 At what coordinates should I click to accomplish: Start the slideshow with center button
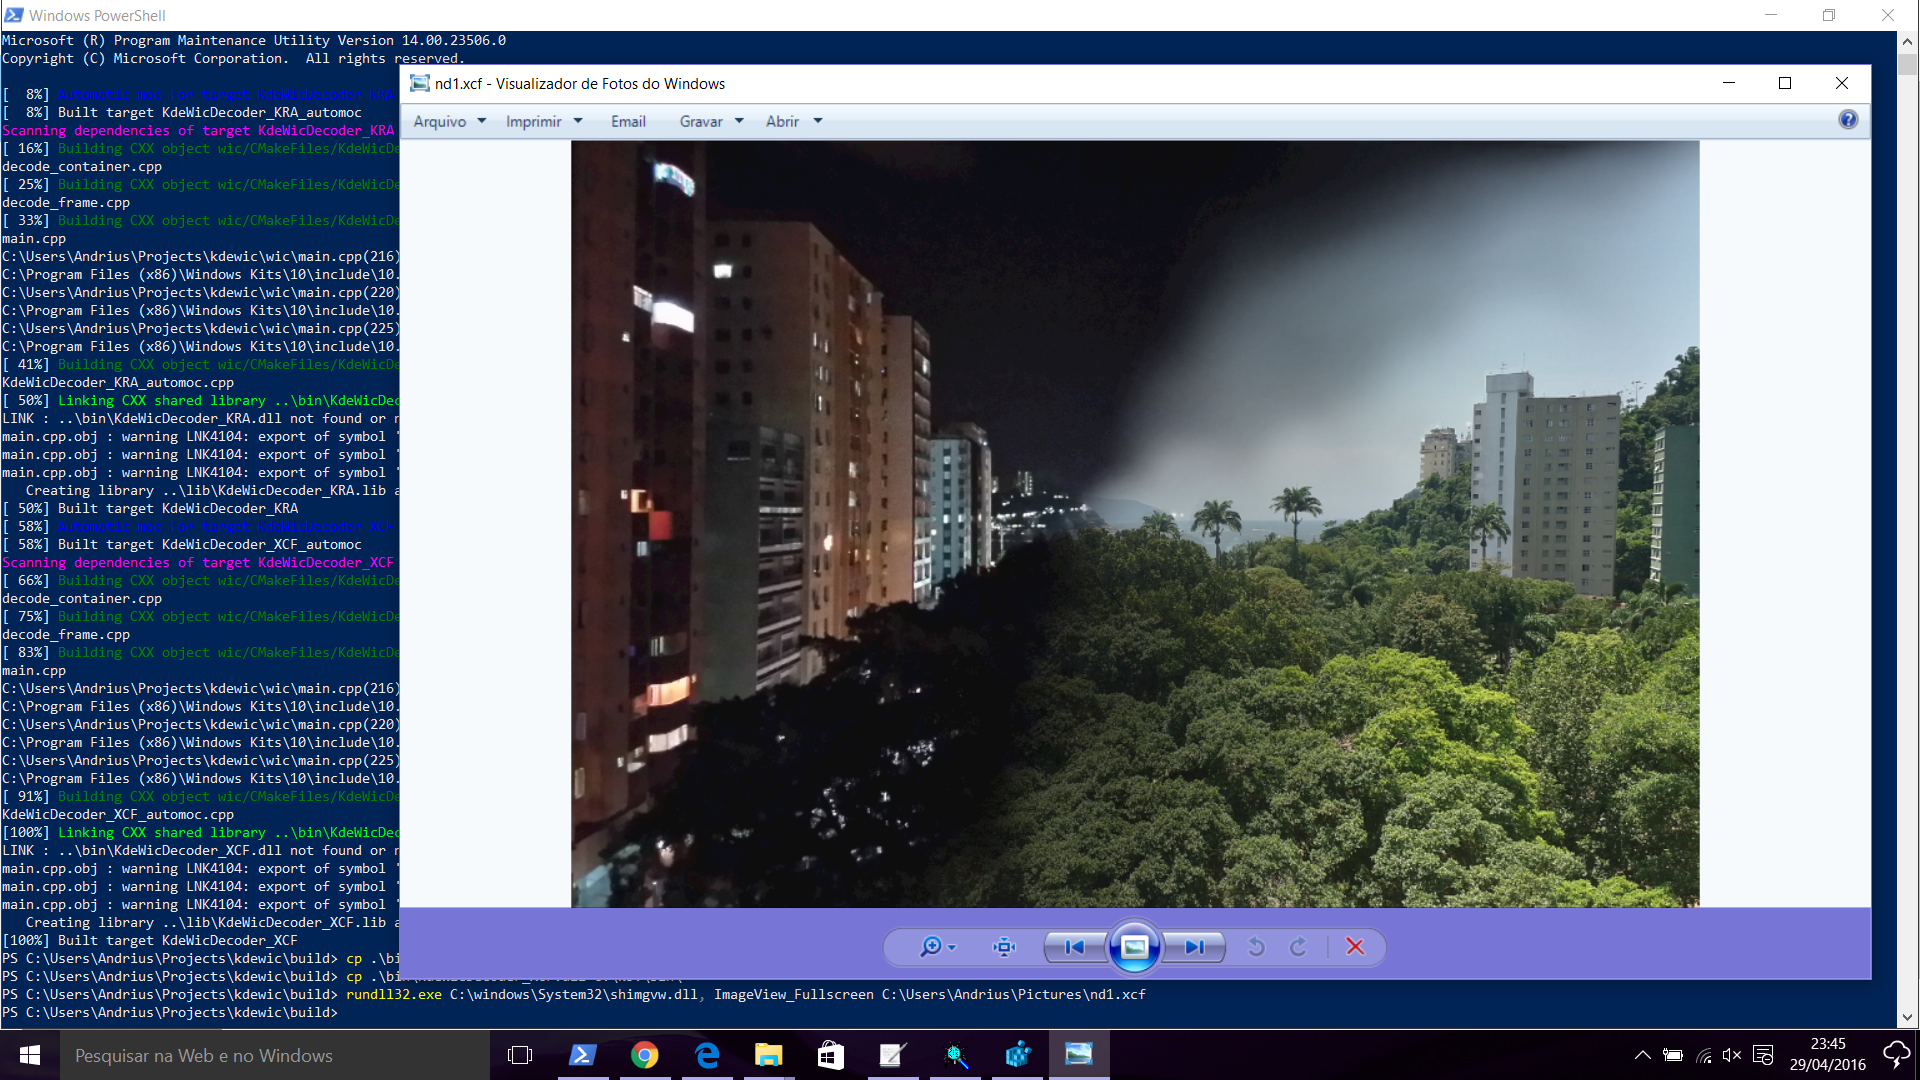point(1135,947)
